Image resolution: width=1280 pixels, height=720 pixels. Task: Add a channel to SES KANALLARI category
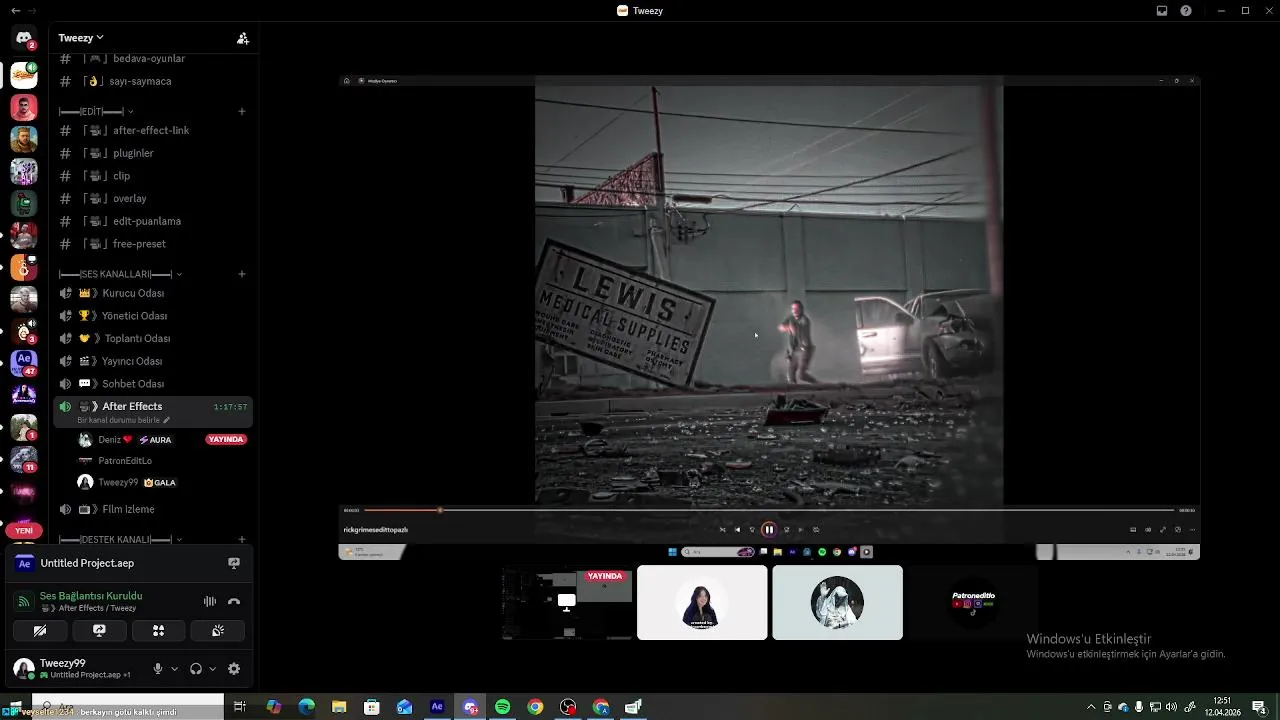[x=242, y=274]
